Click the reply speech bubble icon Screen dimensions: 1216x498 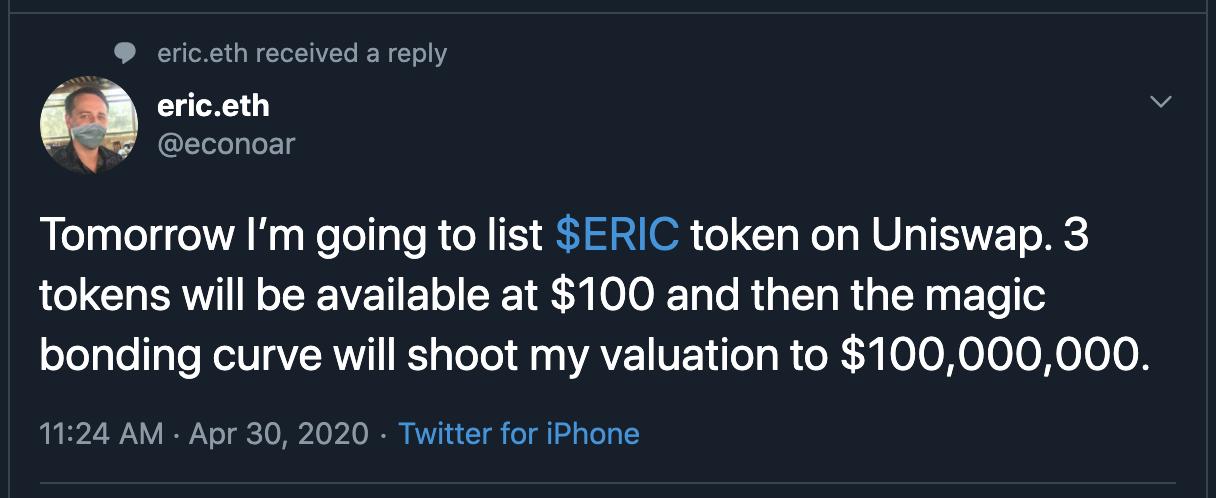point(125,53)
